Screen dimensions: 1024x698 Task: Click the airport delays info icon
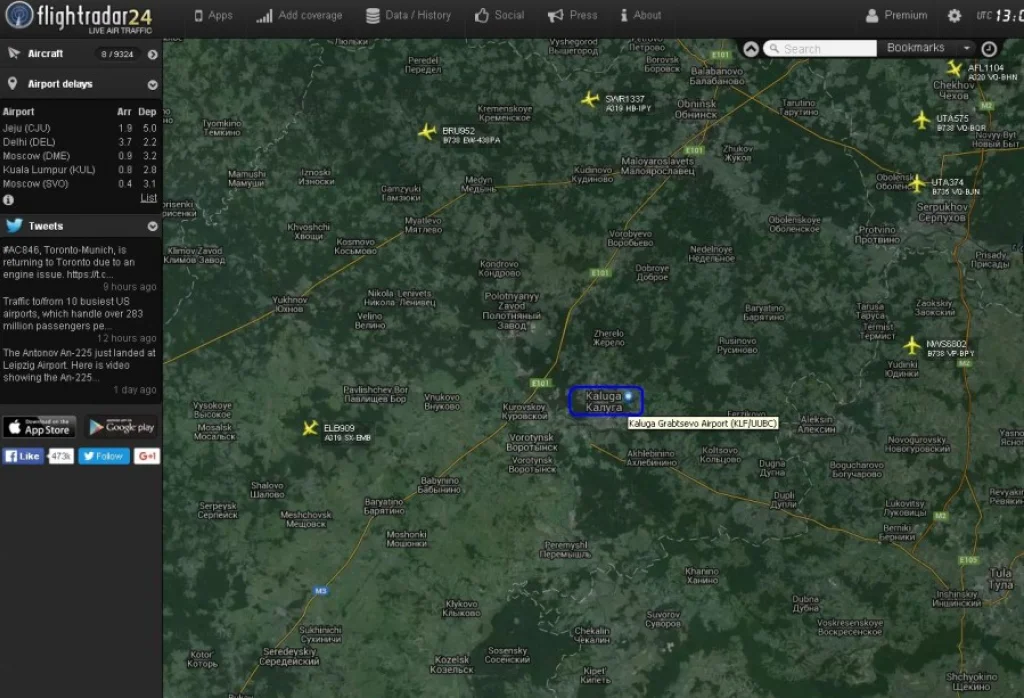(x=9, y=200)
